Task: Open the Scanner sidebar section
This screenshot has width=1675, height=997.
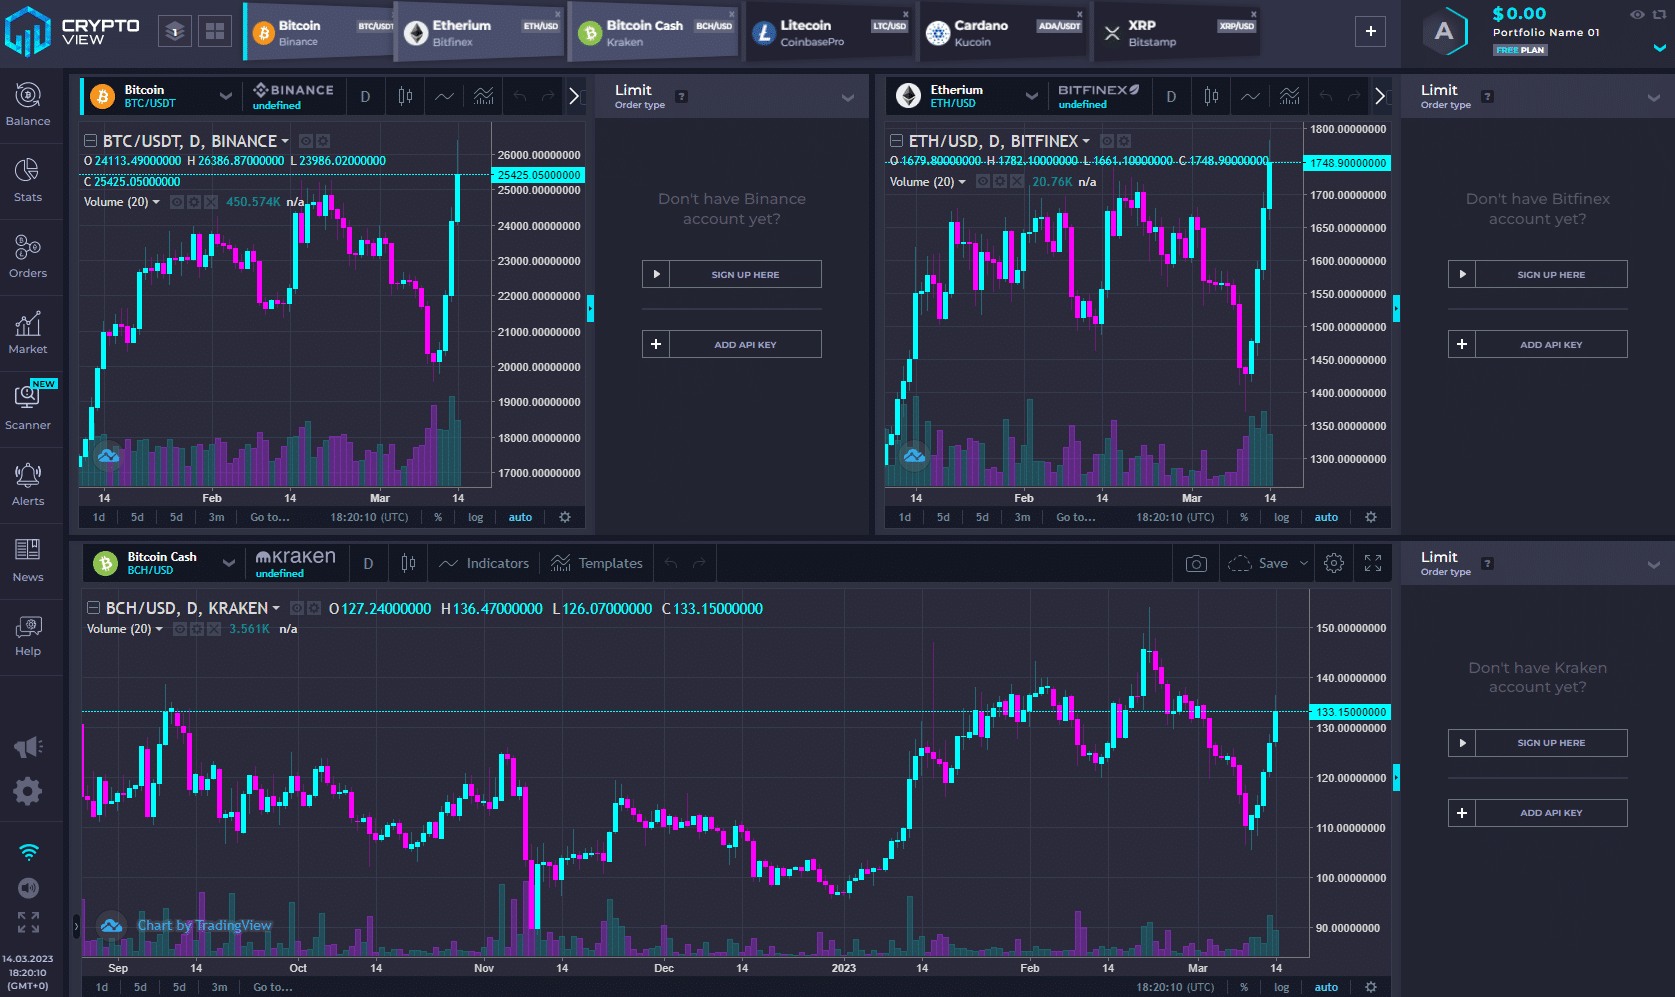Action: pyautogui.click(x=28, y=408)
